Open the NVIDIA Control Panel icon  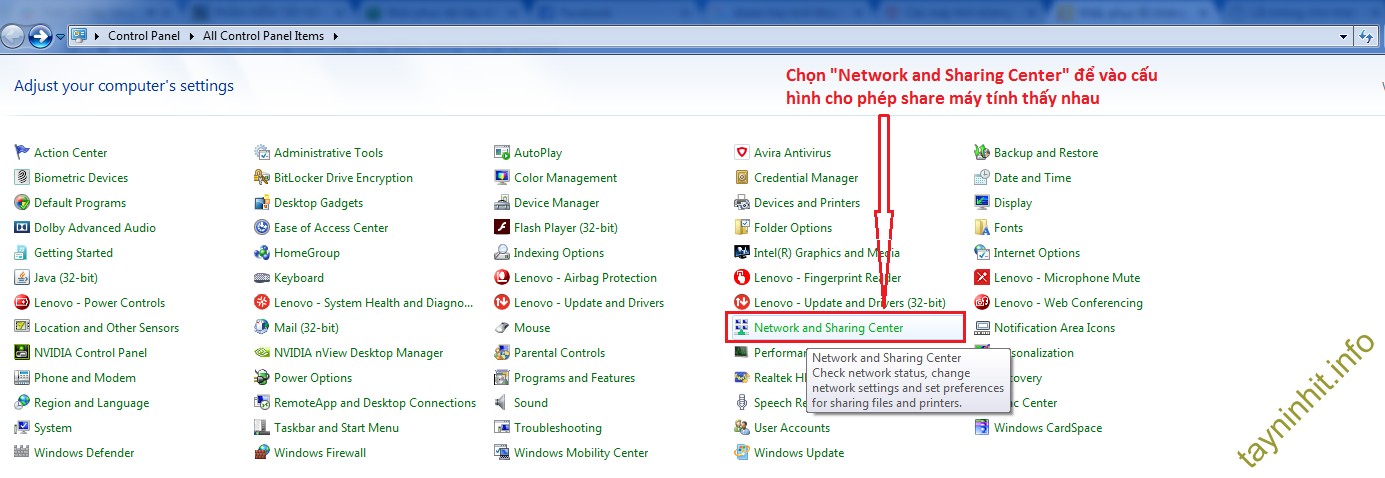click(x=22, y=353)
